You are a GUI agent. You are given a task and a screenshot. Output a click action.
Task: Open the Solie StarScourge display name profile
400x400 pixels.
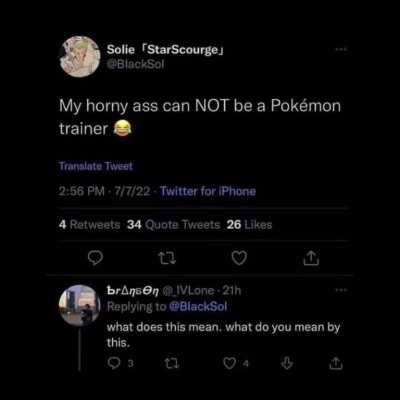(165, 50)
